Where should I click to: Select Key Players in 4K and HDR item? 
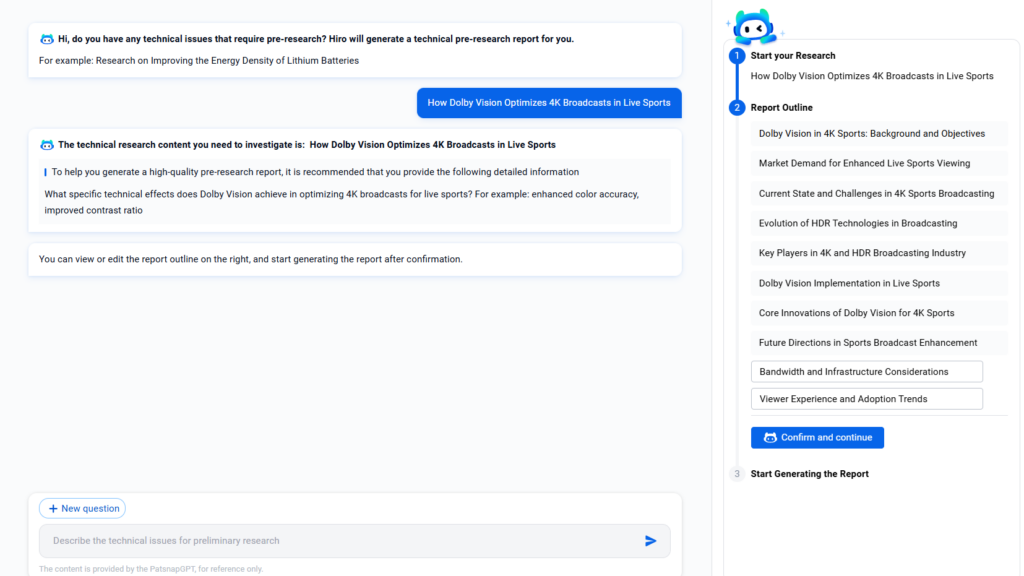[x=862, y=253]
